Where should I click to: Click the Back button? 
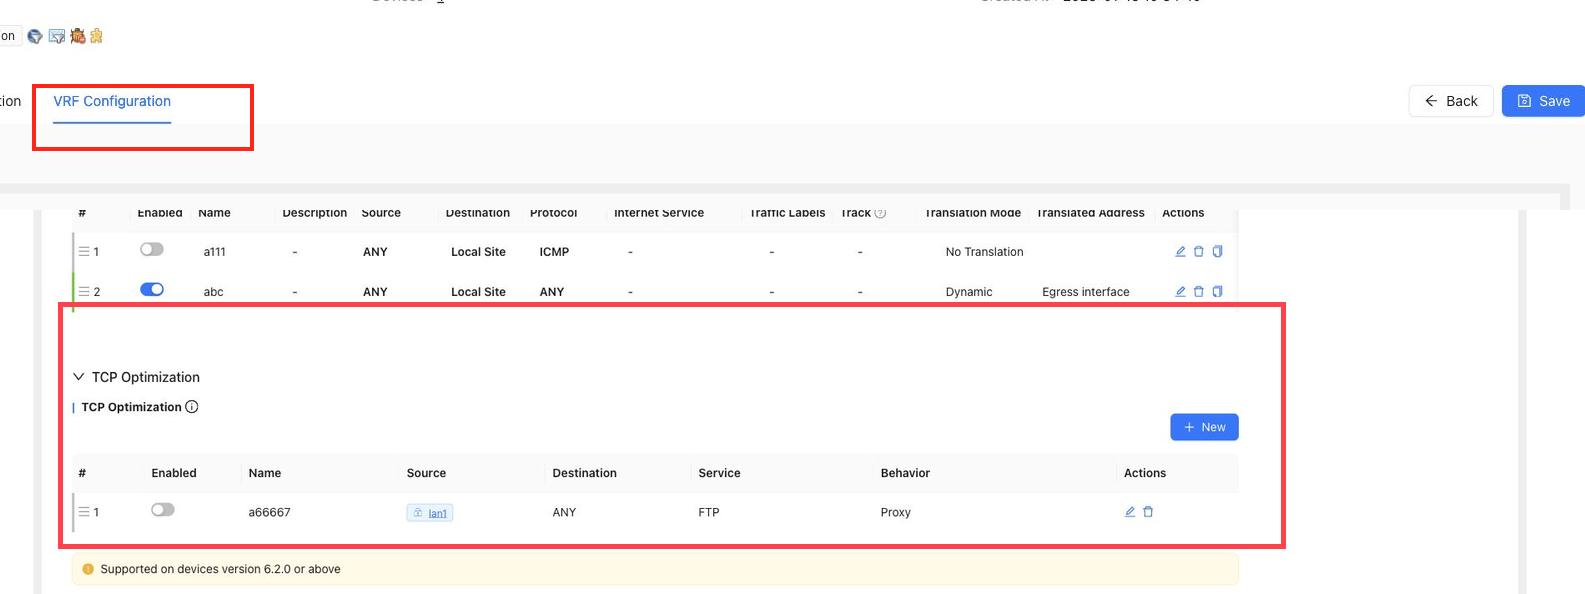pyautogui.click(x=1451, y=101)
